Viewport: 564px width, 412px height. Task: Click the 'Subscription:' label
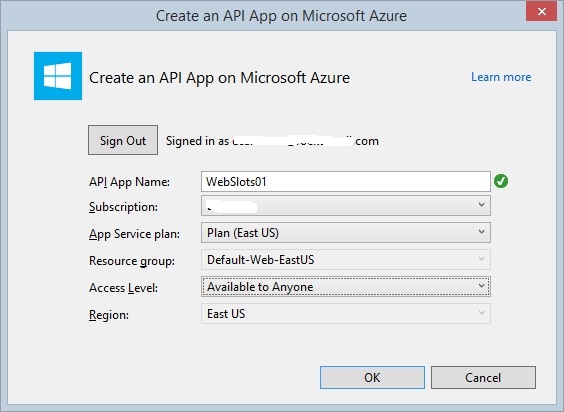[123, 207]
